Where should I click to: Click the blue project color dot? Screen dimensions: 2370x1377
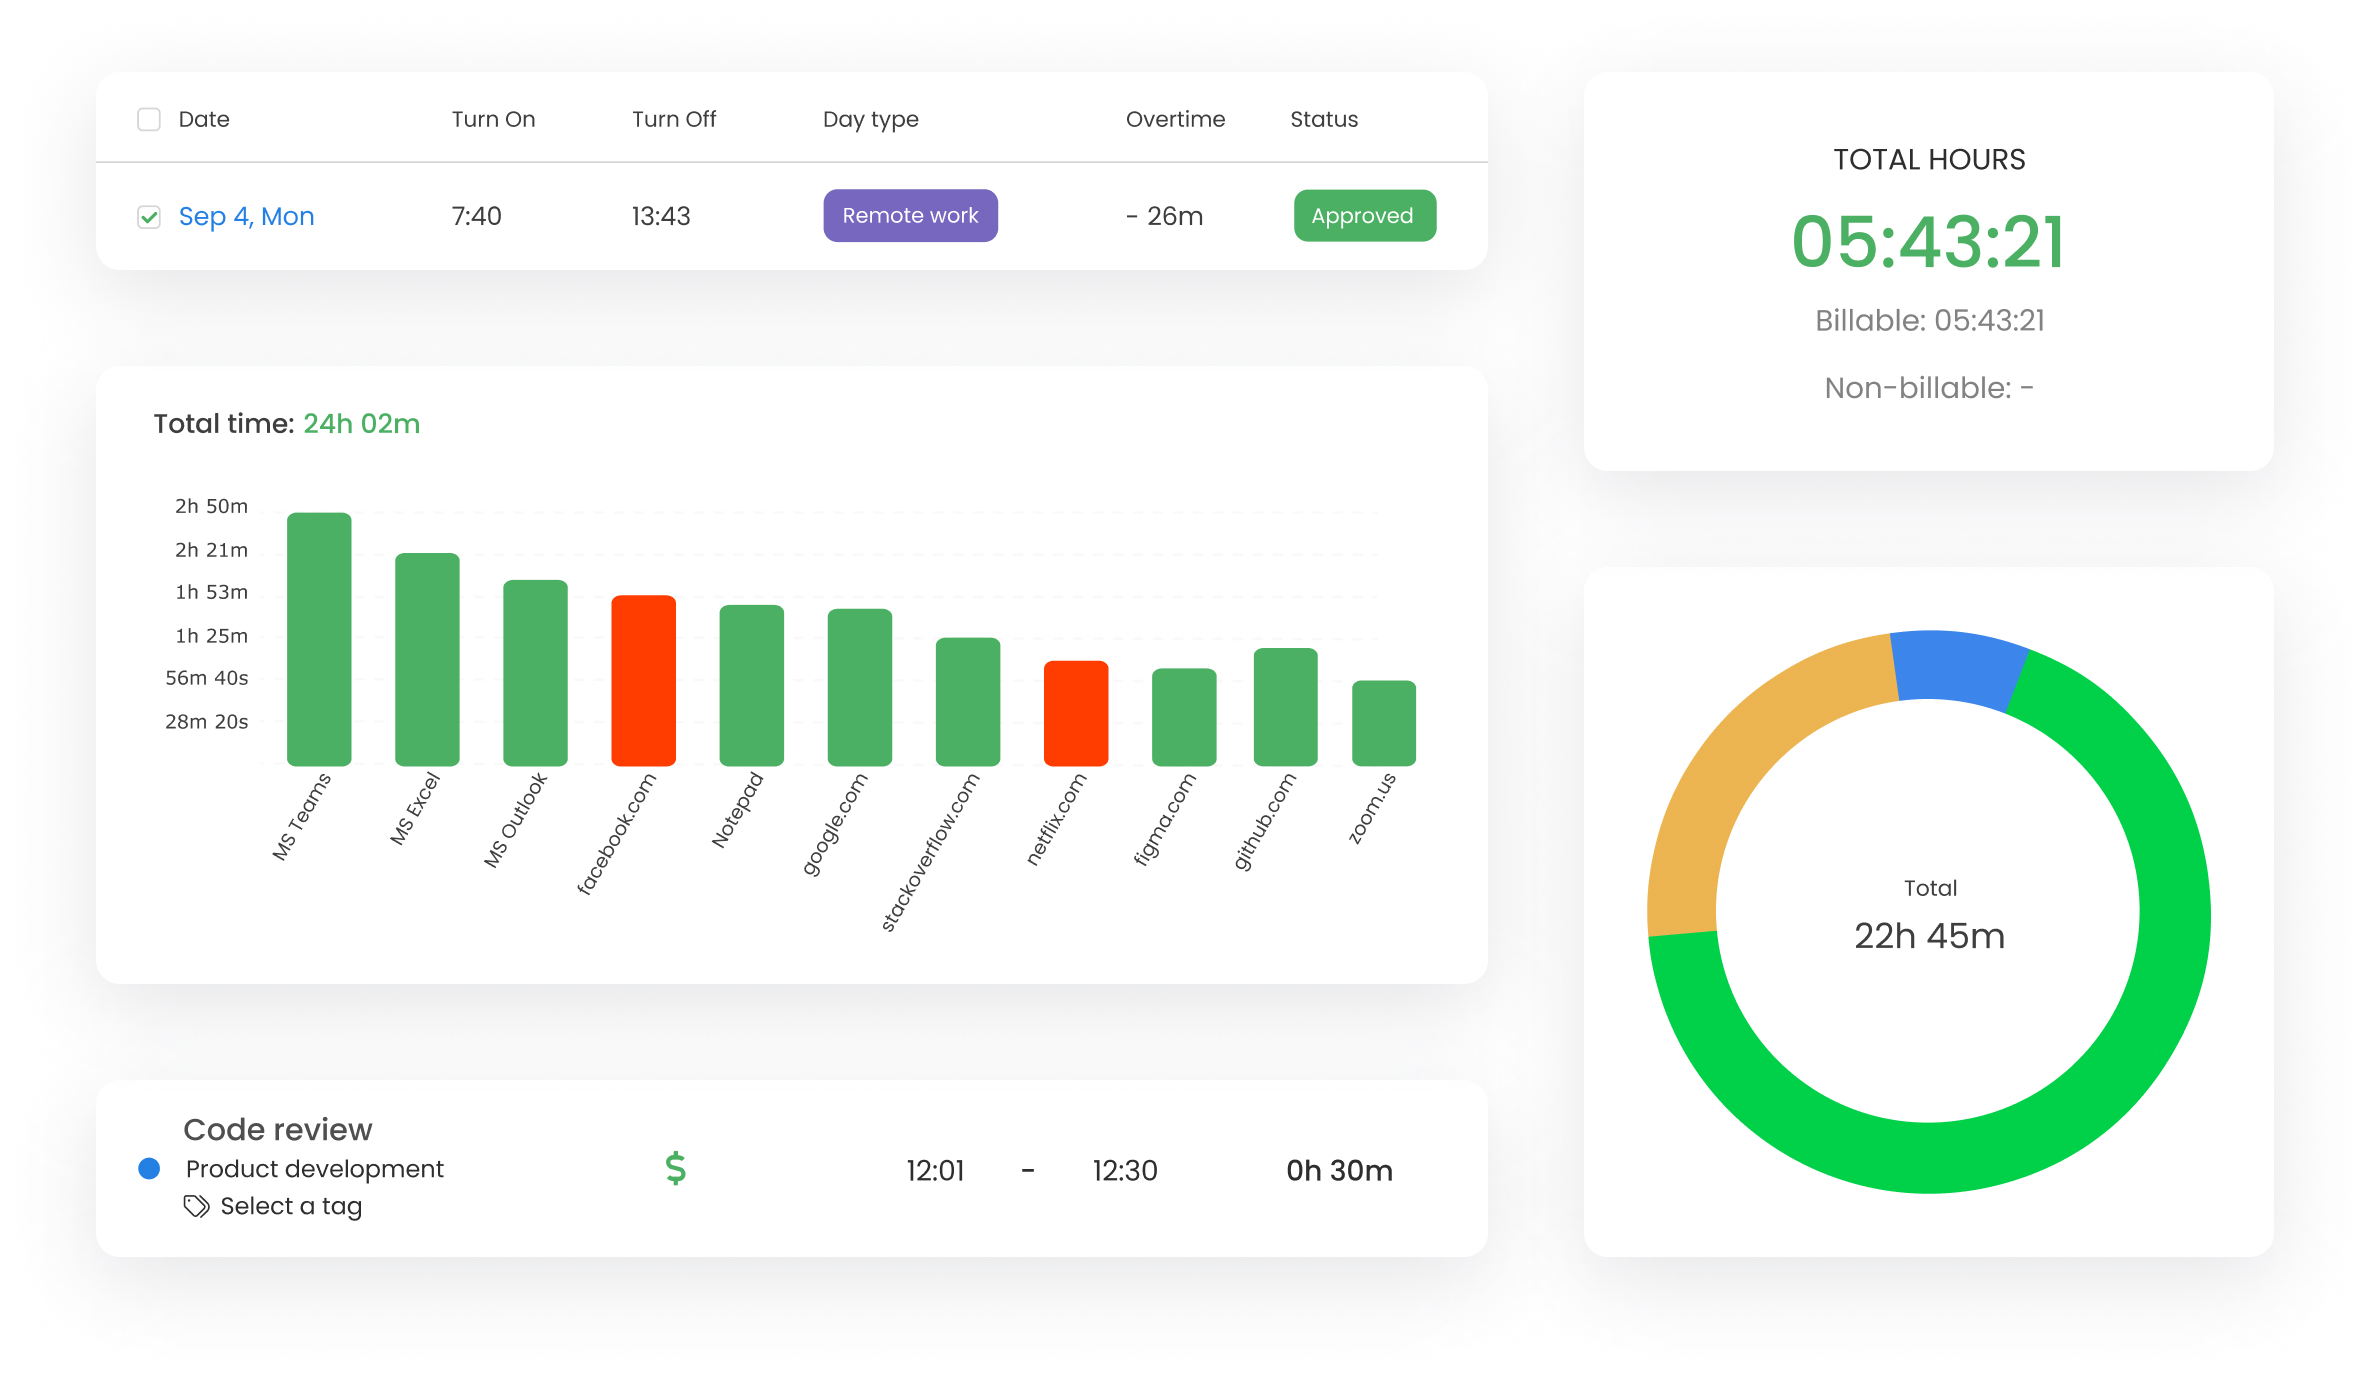click(149, 1168)
